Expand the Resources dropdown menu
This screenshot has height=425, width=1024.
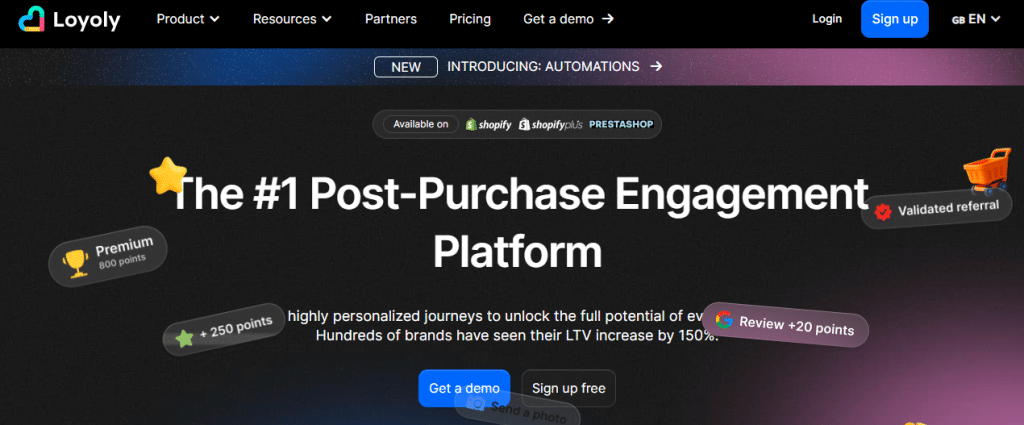tap(292, 19)
